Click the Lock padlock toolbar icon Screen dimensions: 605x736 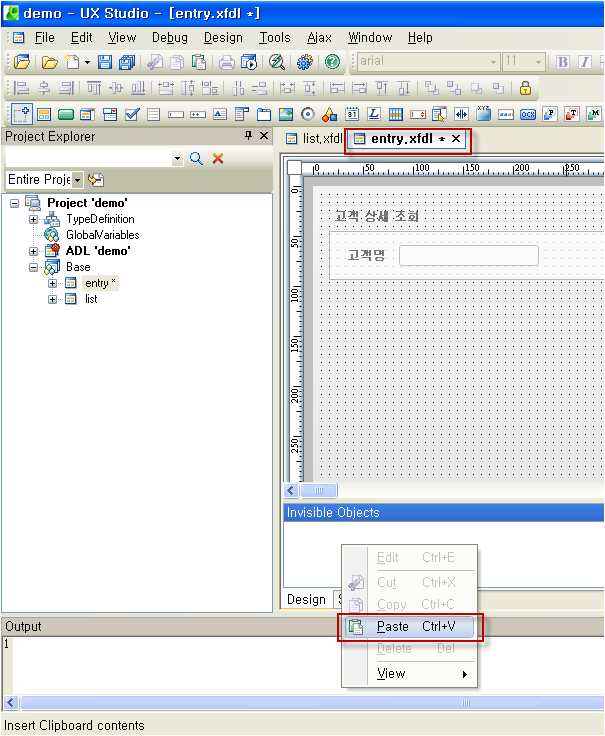(x=525, y=88)
